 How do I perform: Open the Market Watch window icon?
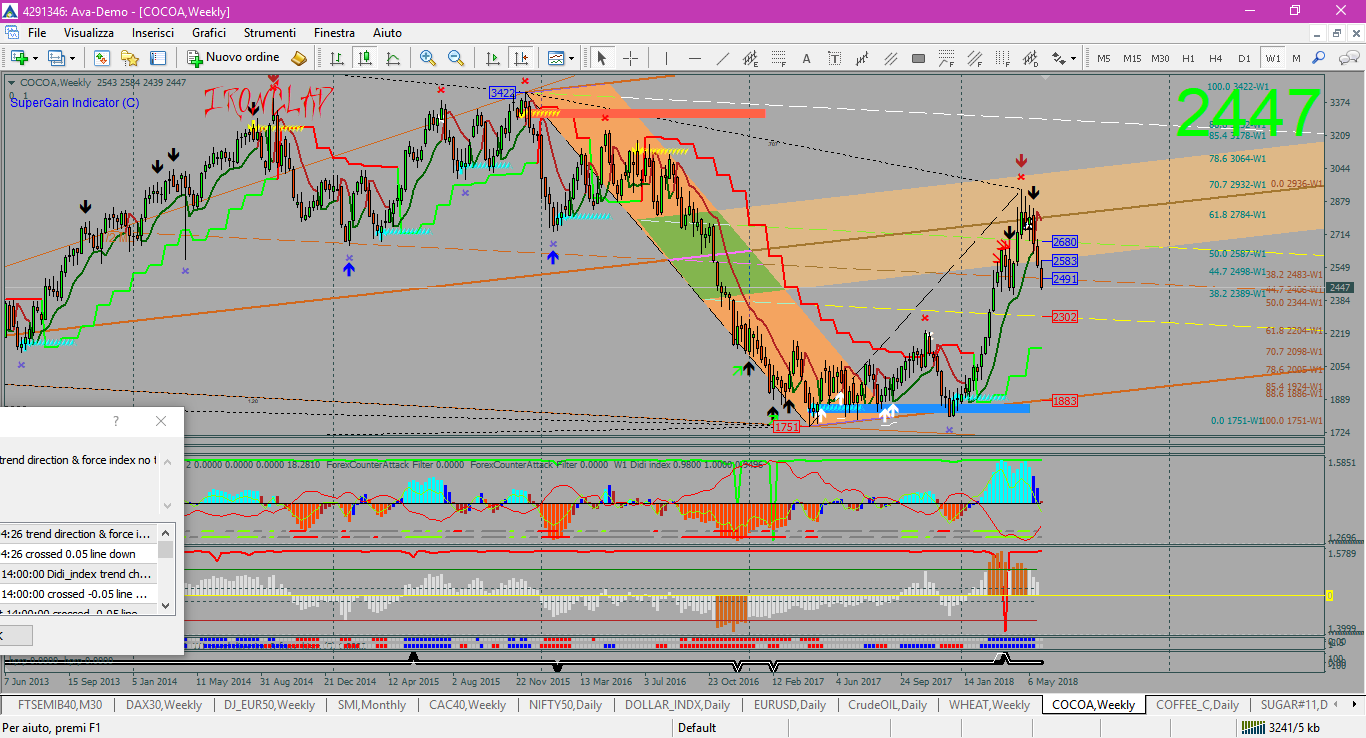click(102, 58)
